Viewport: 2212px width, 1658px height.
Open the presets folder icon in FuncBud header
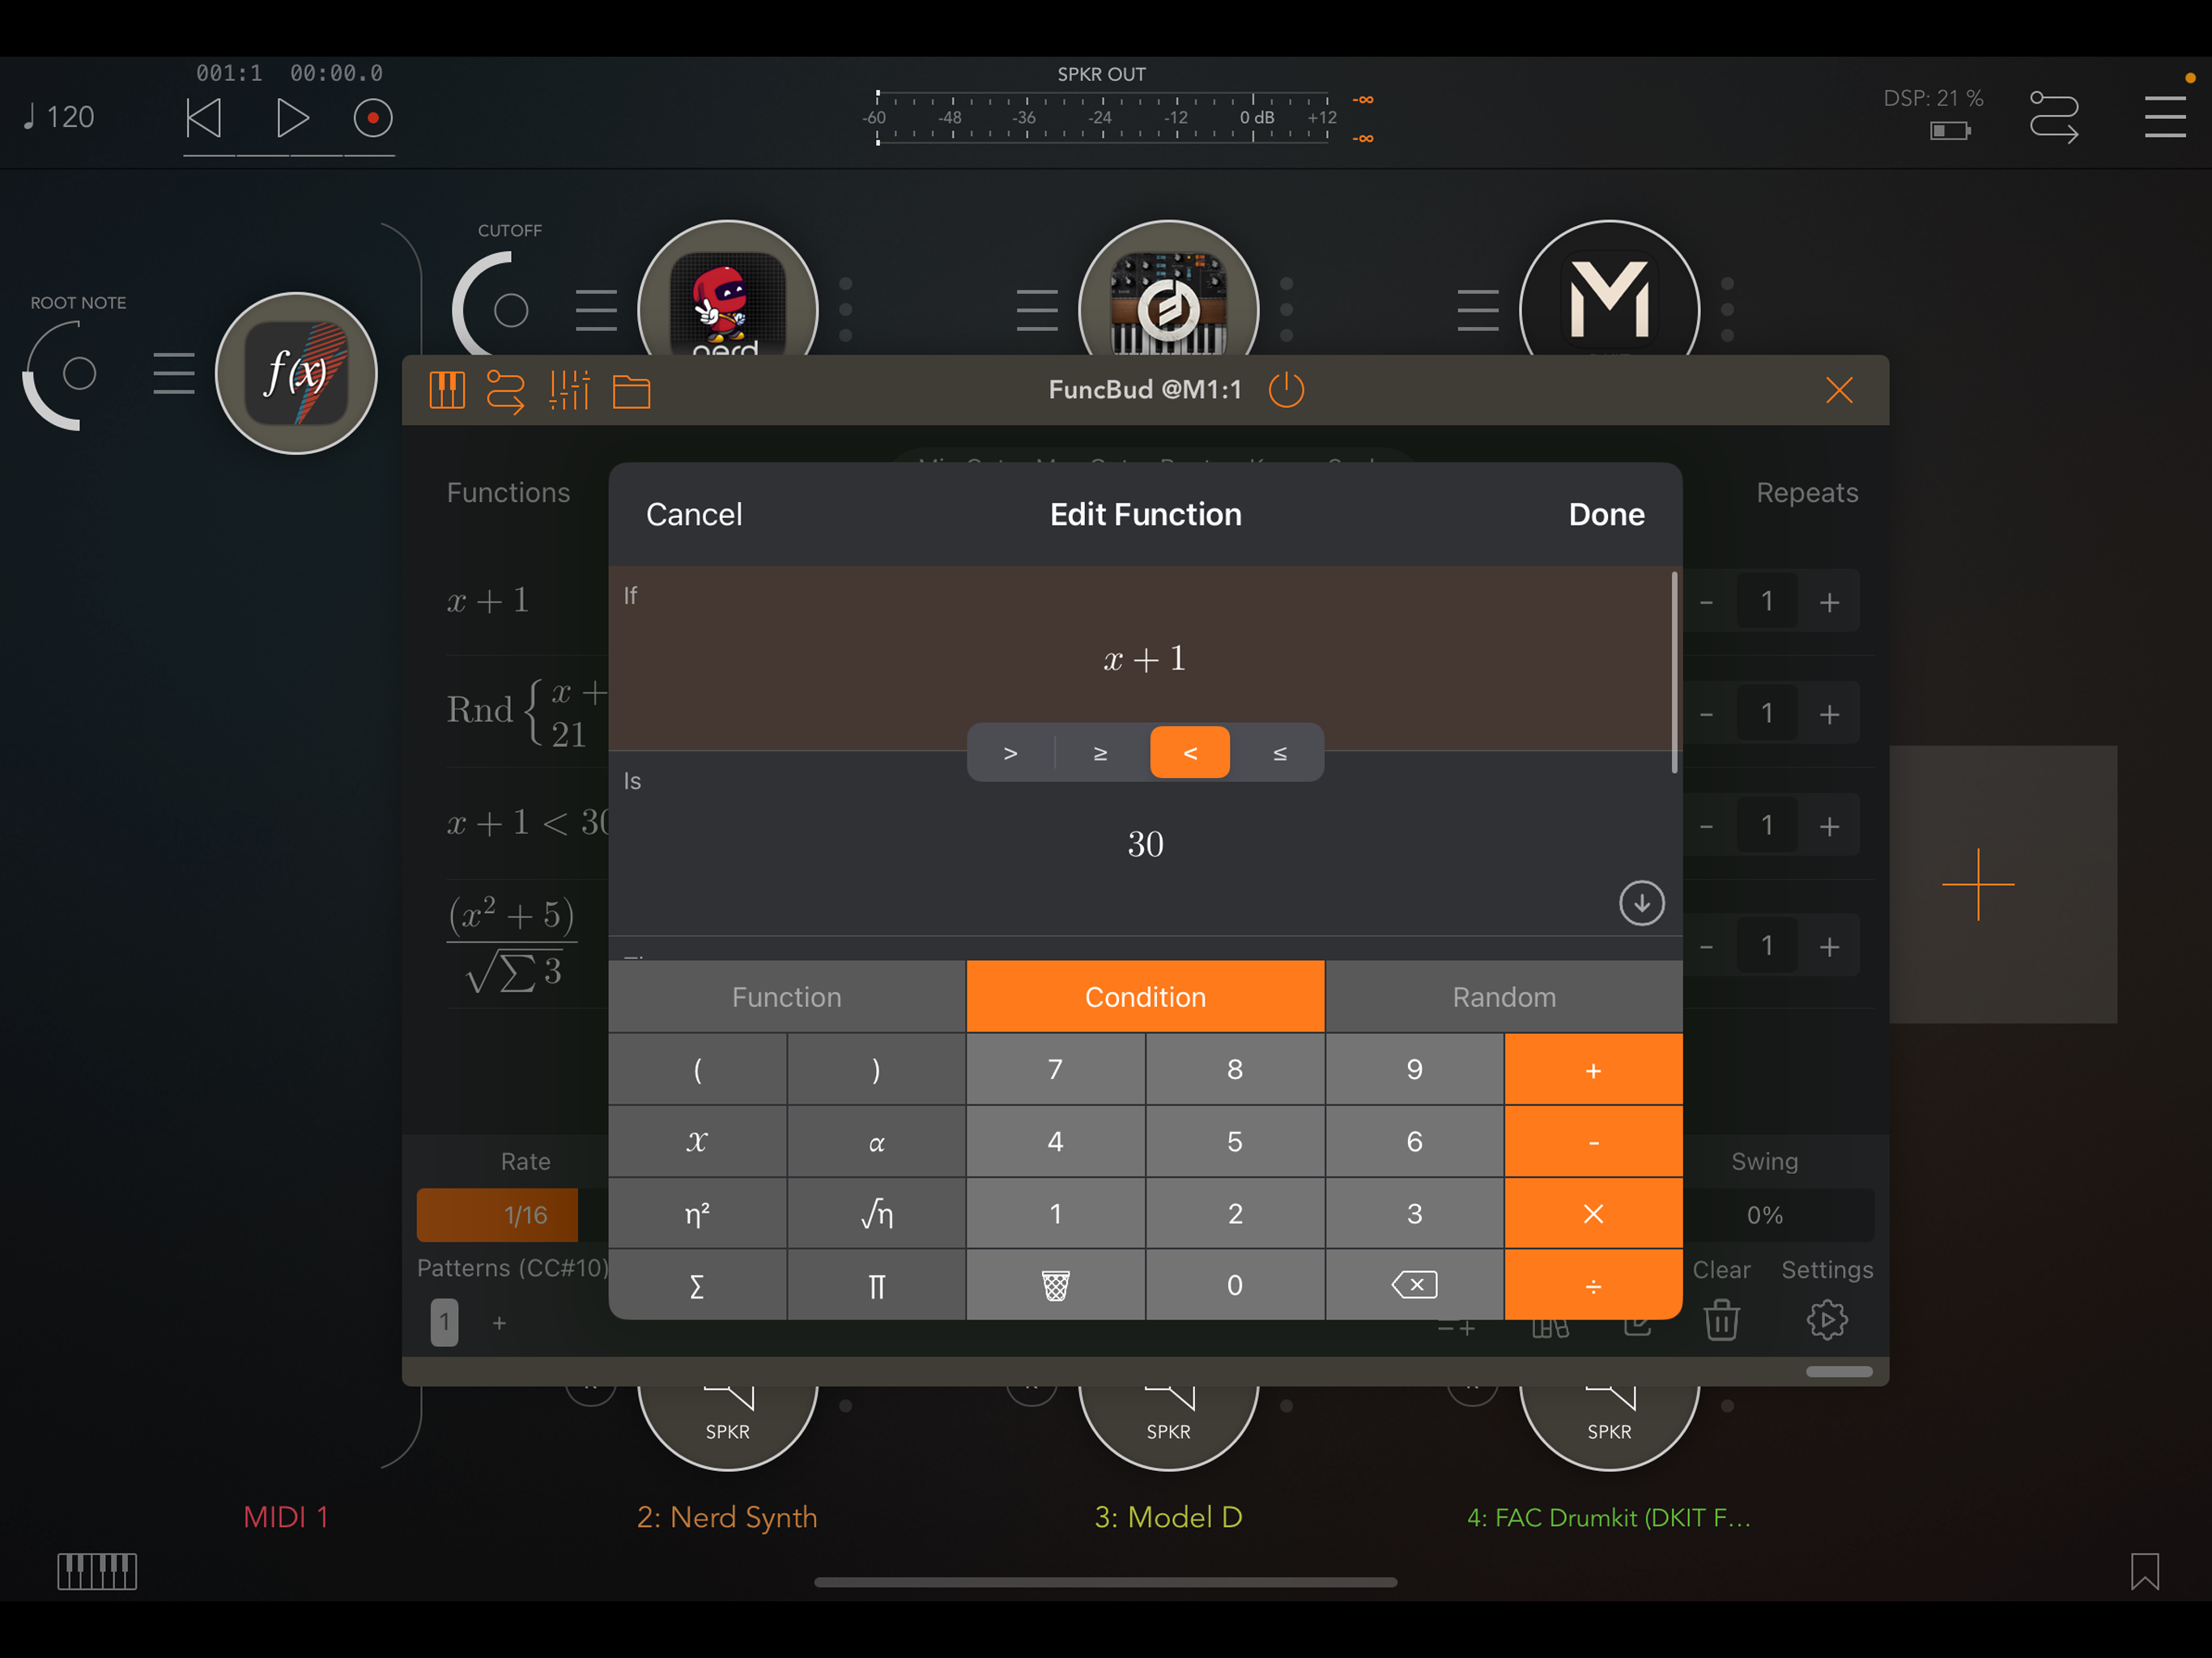[x=631, y=391]
